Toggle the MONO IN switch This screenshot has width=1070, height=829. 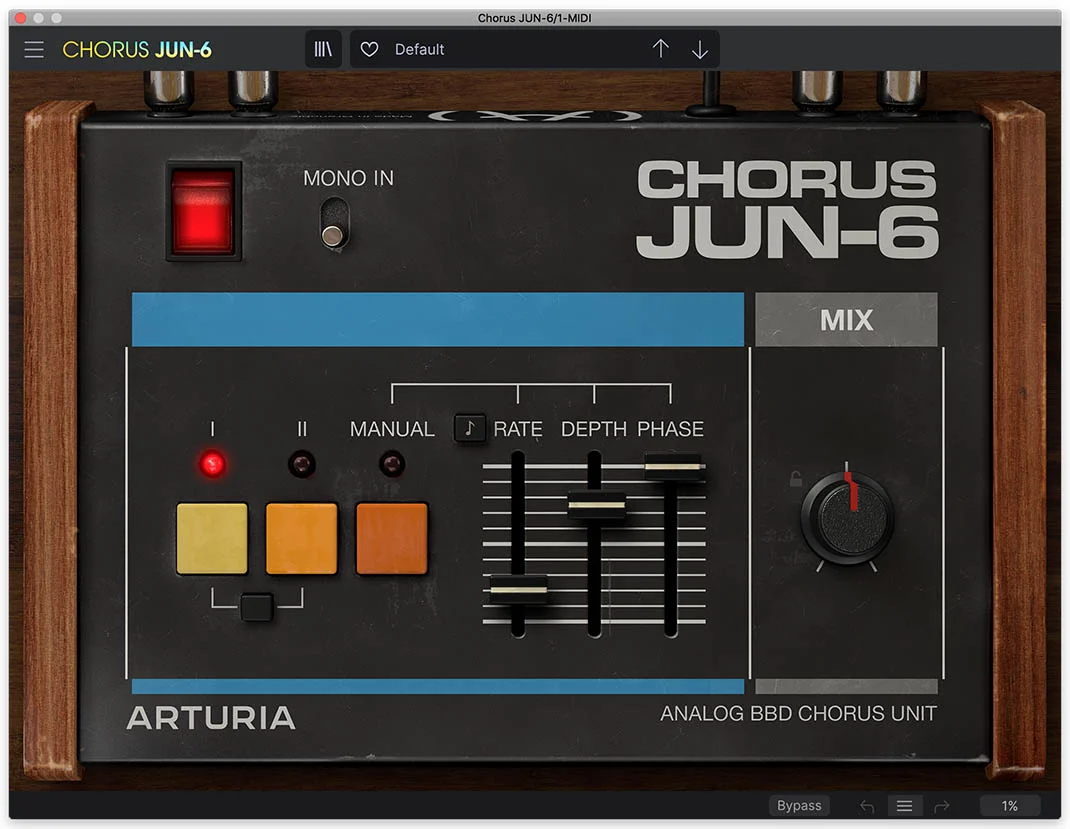[334, 220]
